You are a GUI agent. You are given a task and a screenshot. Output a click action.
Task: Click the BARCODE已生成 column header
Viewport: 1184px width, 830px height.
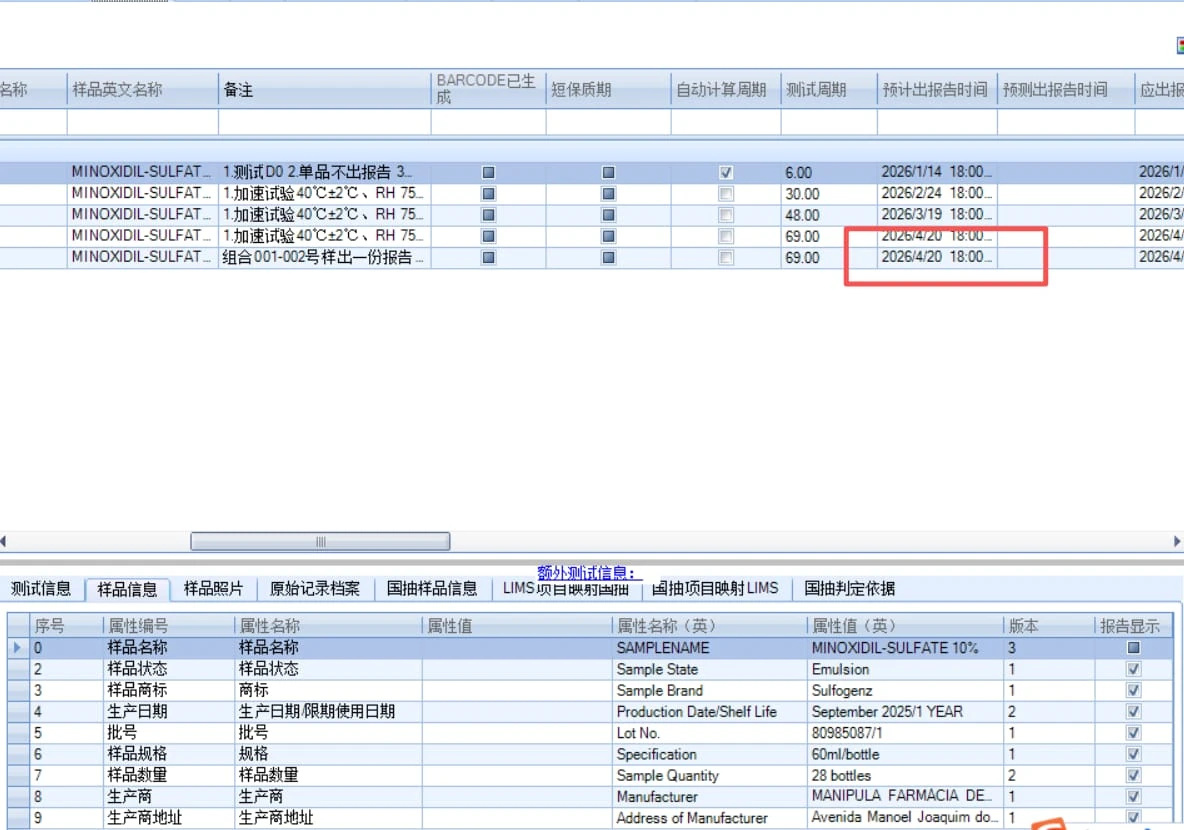pos(489,89)
